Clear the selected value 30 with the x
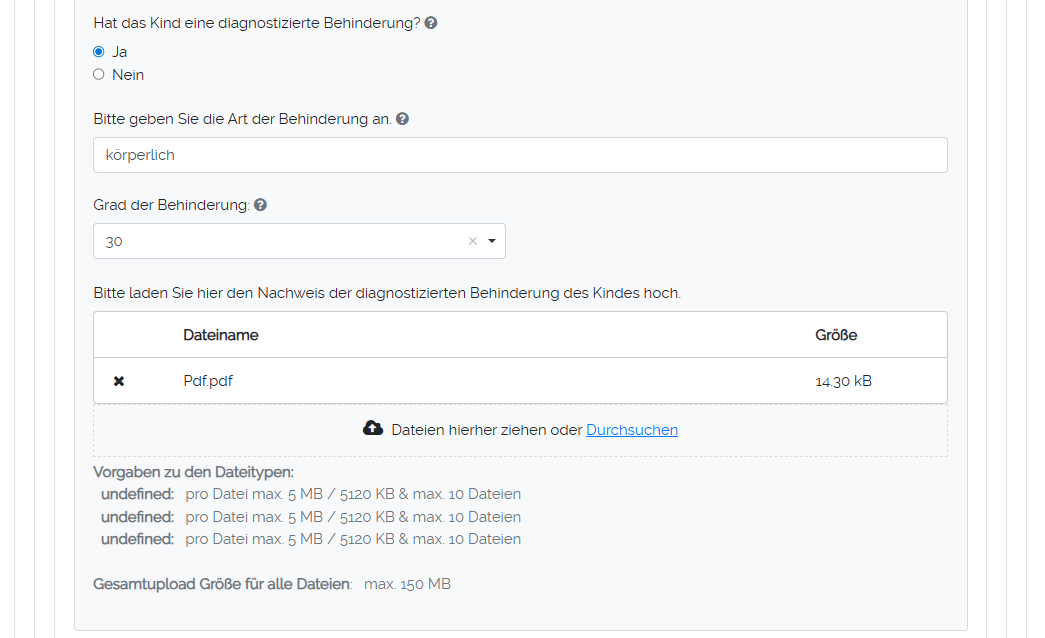The width and height of the screenshot is (1045, 638). click(x=473, y=241)
